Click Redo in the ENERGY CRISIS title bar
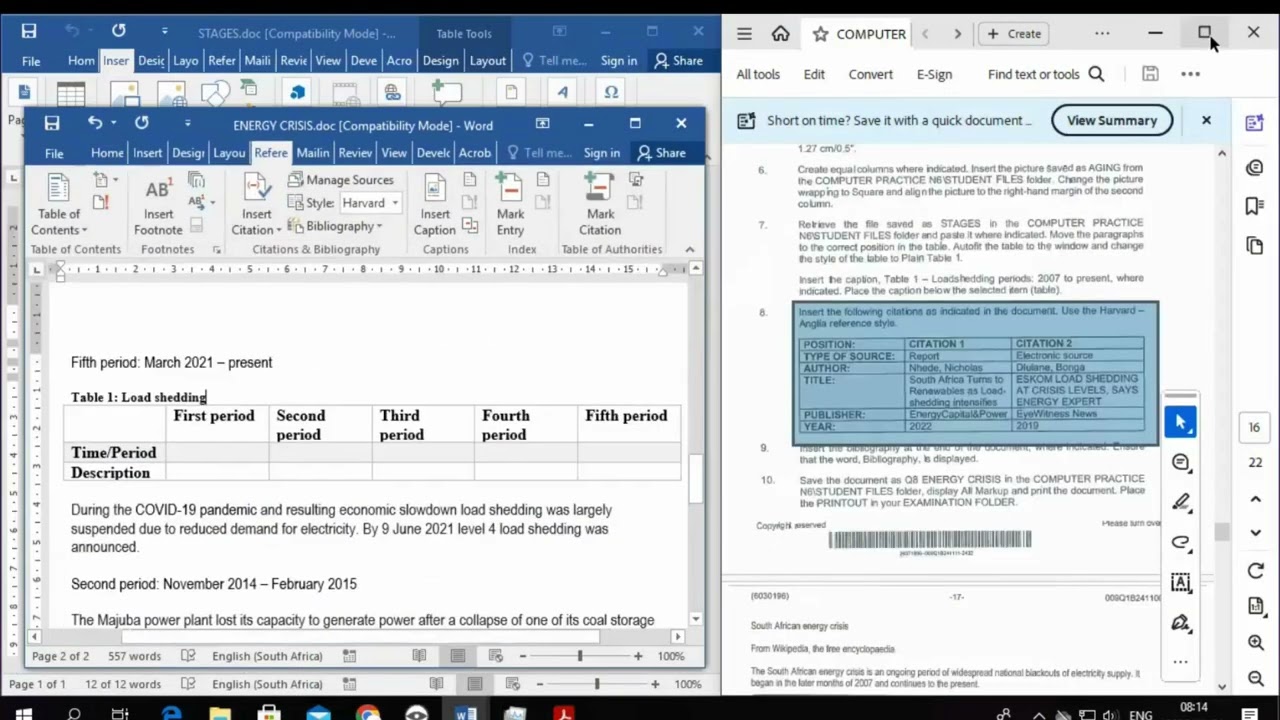1280x720 pixels. 142,123
